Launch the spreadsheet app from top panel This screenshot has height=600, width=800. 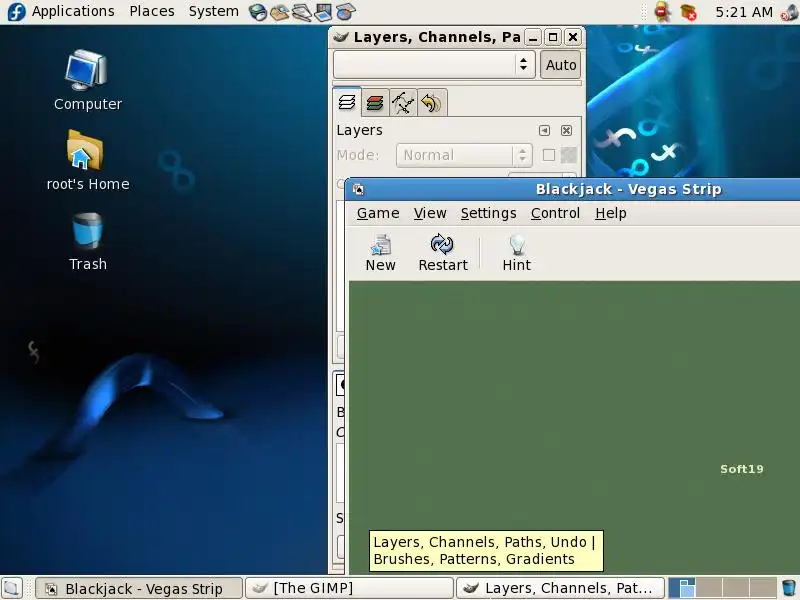click(345, 12)
